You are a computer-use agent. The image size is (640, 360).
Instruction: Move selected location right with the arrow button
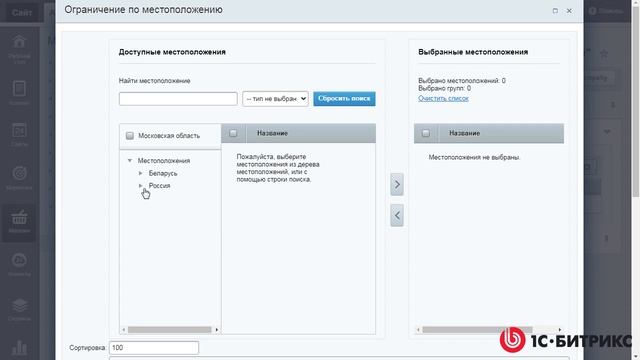[397, 184]
